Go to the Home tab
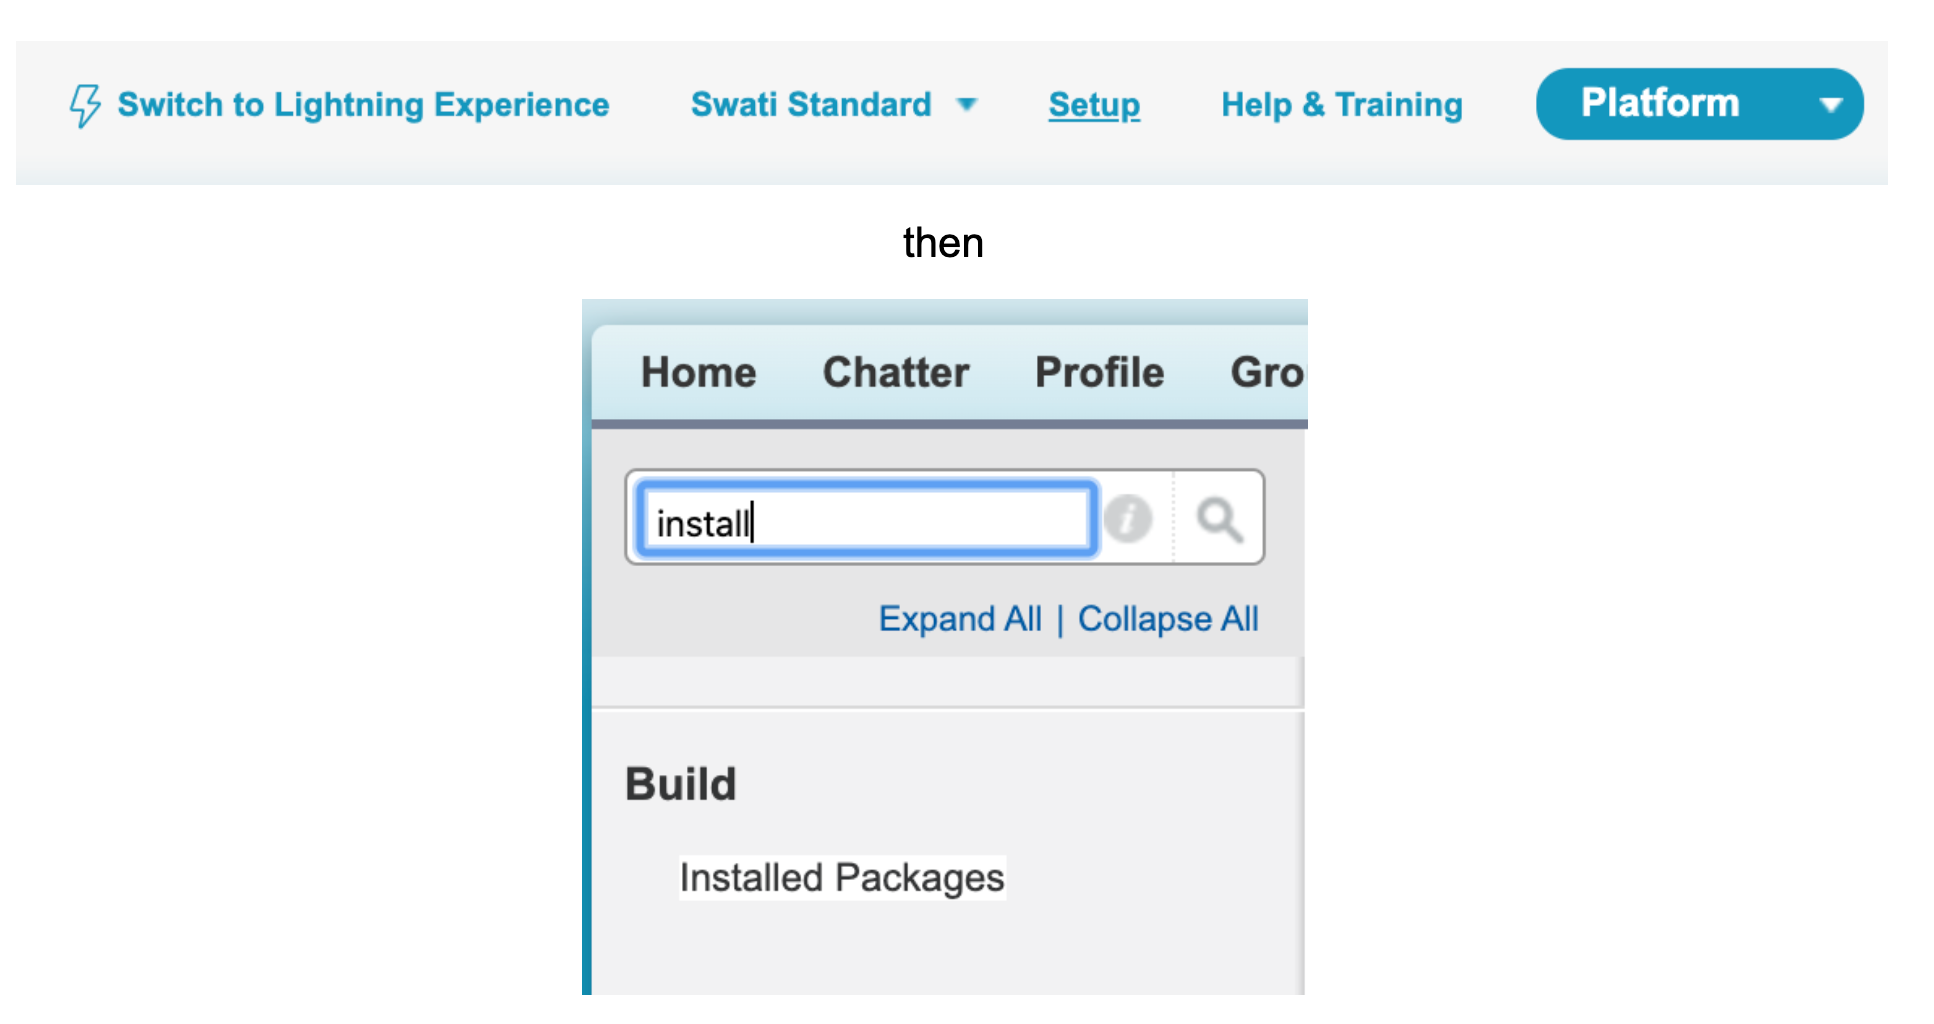 [698, 373]
